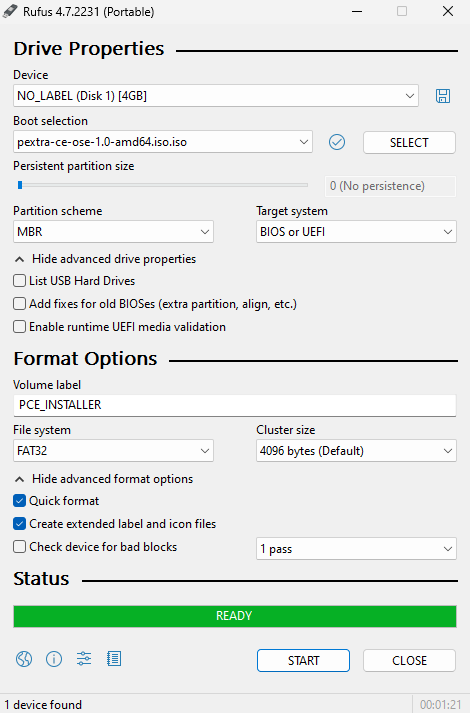470x713 pixels.
Task: Enable Check device for bad blocks
Action: click(x=20, y=547)
